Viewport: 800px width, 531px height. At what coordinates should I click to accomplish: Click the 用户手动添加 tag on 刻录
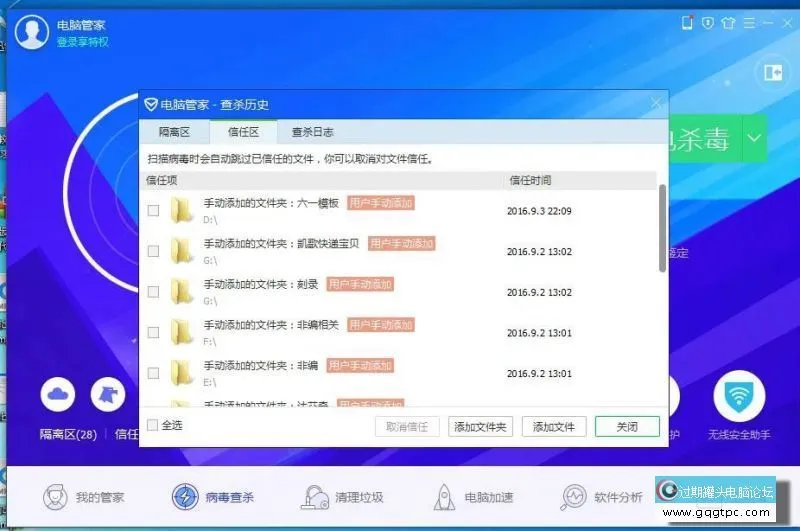(x=360, y=284)
